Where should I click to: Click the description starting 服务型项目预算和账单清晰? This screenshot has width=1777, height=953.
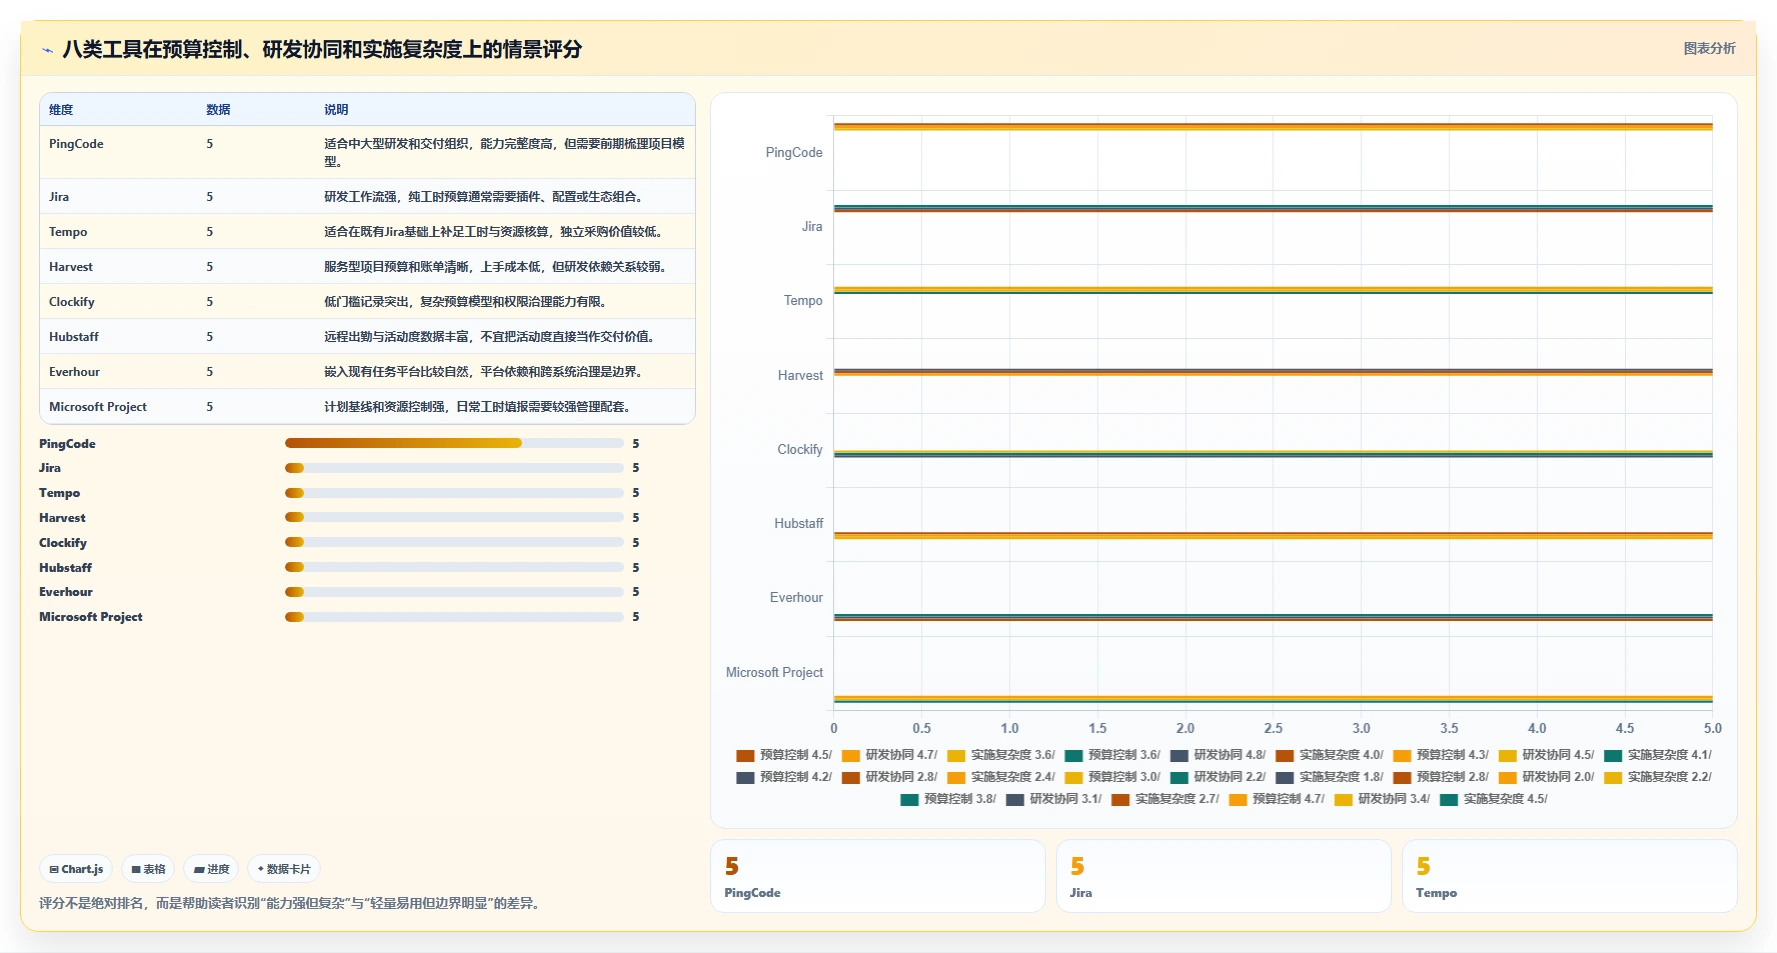(495, 267)
